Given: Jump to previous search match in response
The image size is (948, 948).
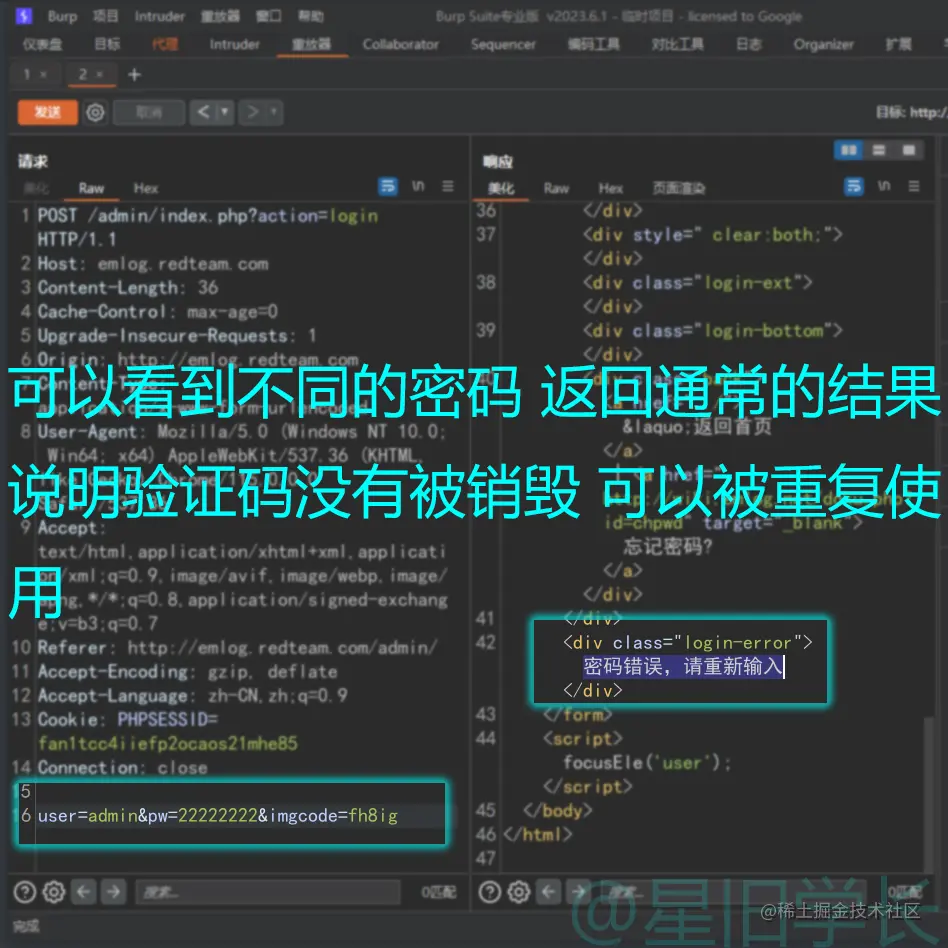Looking at the screenshot, I should tap(548, 892).
